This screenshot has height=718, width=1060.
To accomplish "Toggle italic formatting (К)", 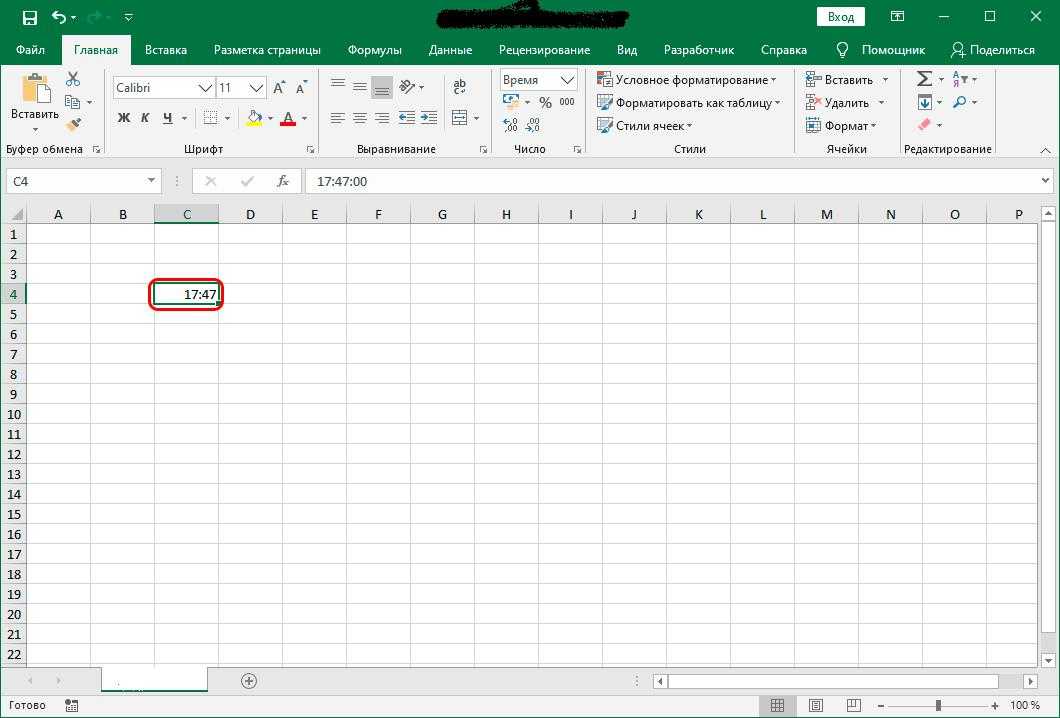I will coord(145,118).
